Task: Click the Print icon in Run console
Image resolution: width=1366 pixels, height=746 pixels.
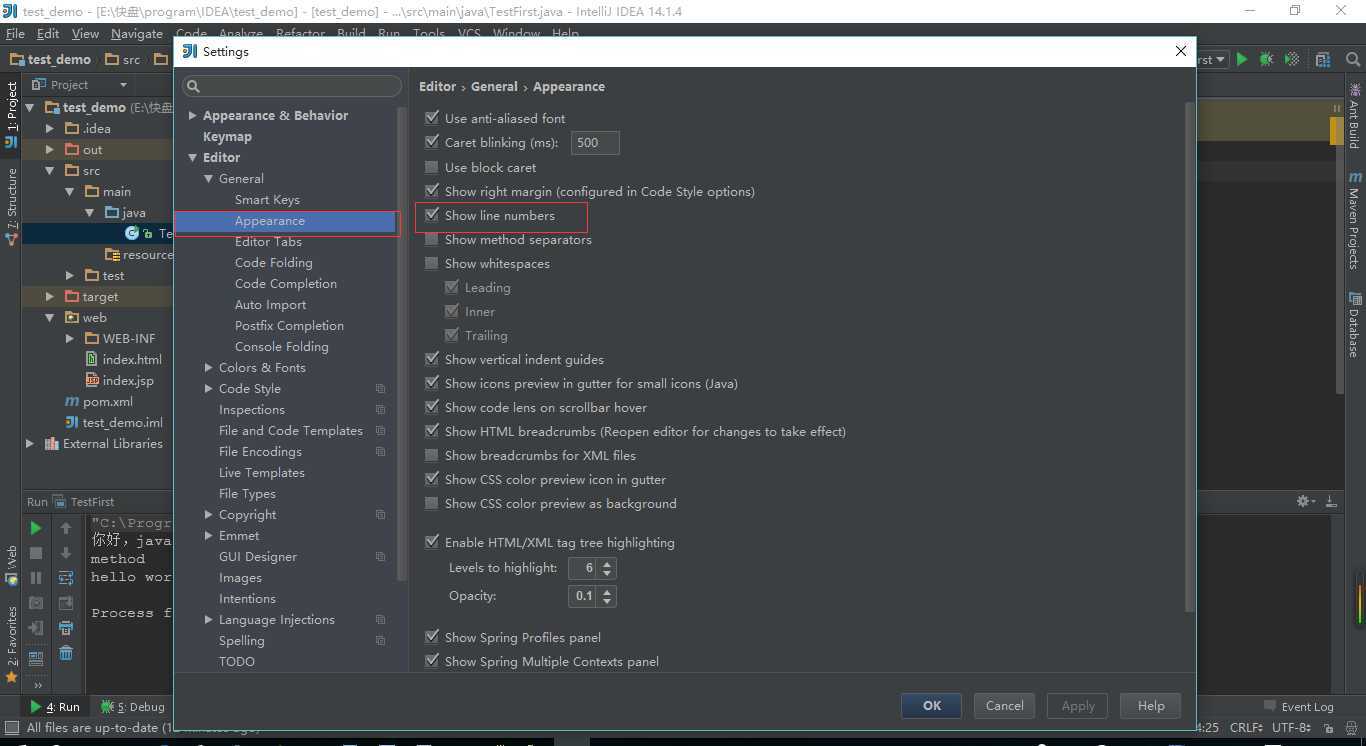Action: pyautogui.click(x=66, y=628)
